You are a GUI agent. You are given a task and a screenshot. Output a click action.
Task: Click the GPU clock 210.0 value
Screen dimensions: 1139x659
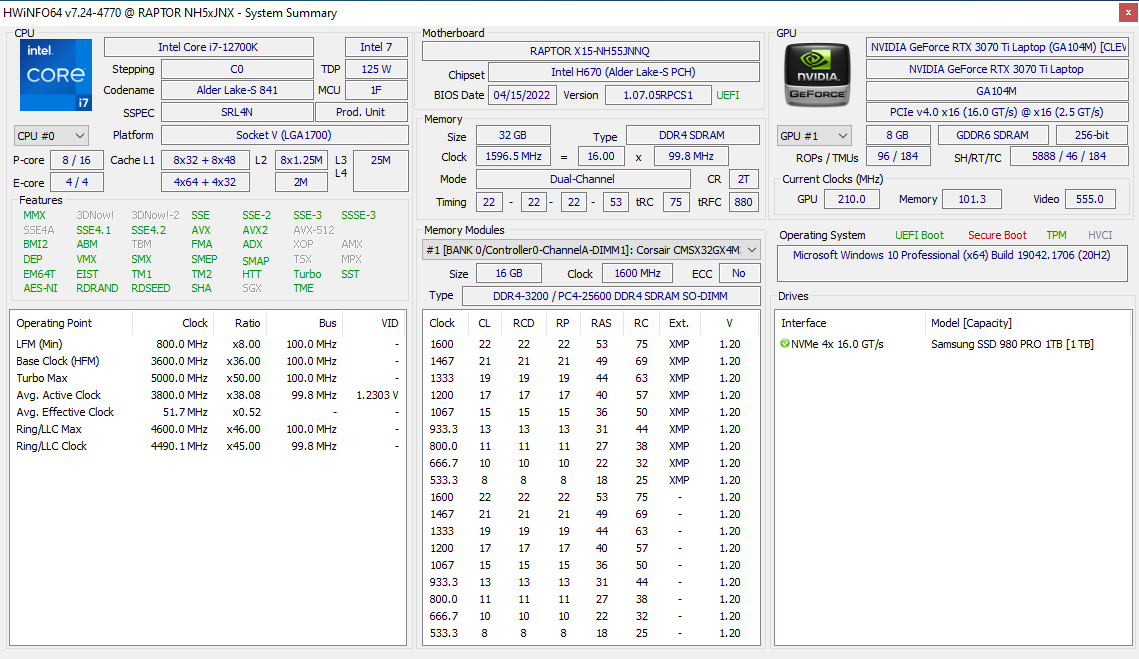click(x=851, y=199)
